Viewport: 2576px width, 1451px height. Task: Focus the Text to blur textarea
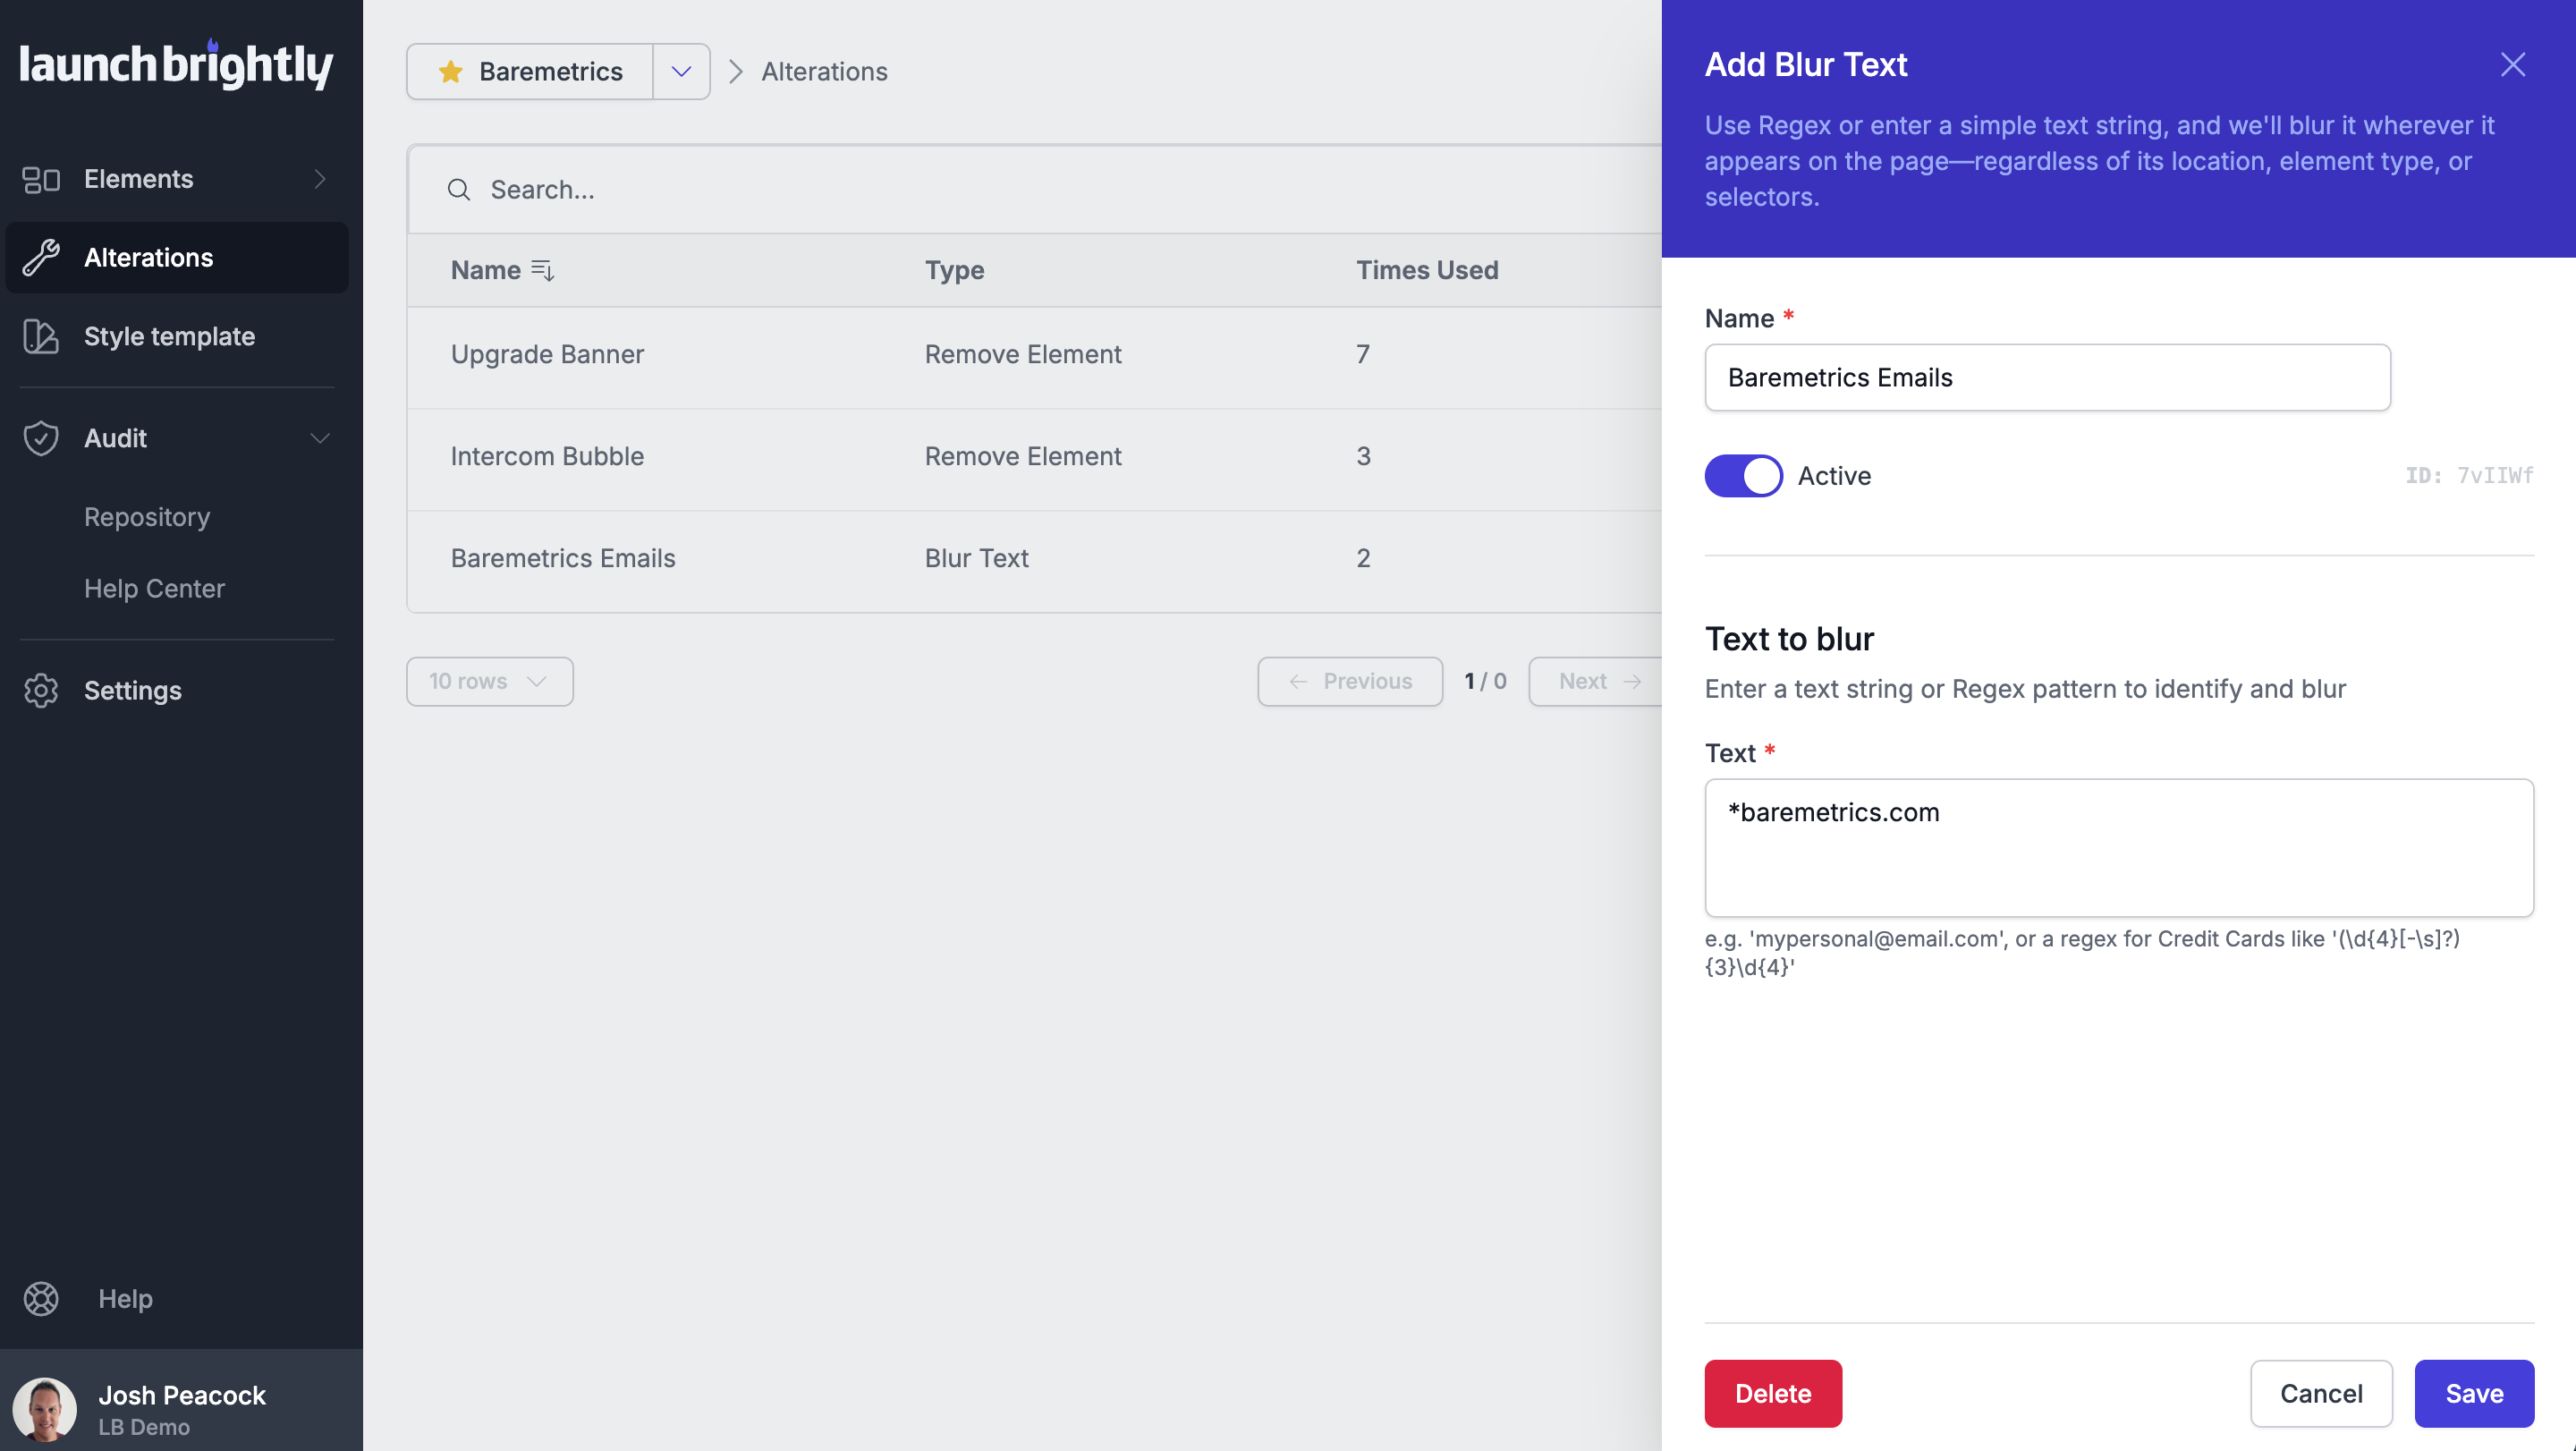(2119, 847)
